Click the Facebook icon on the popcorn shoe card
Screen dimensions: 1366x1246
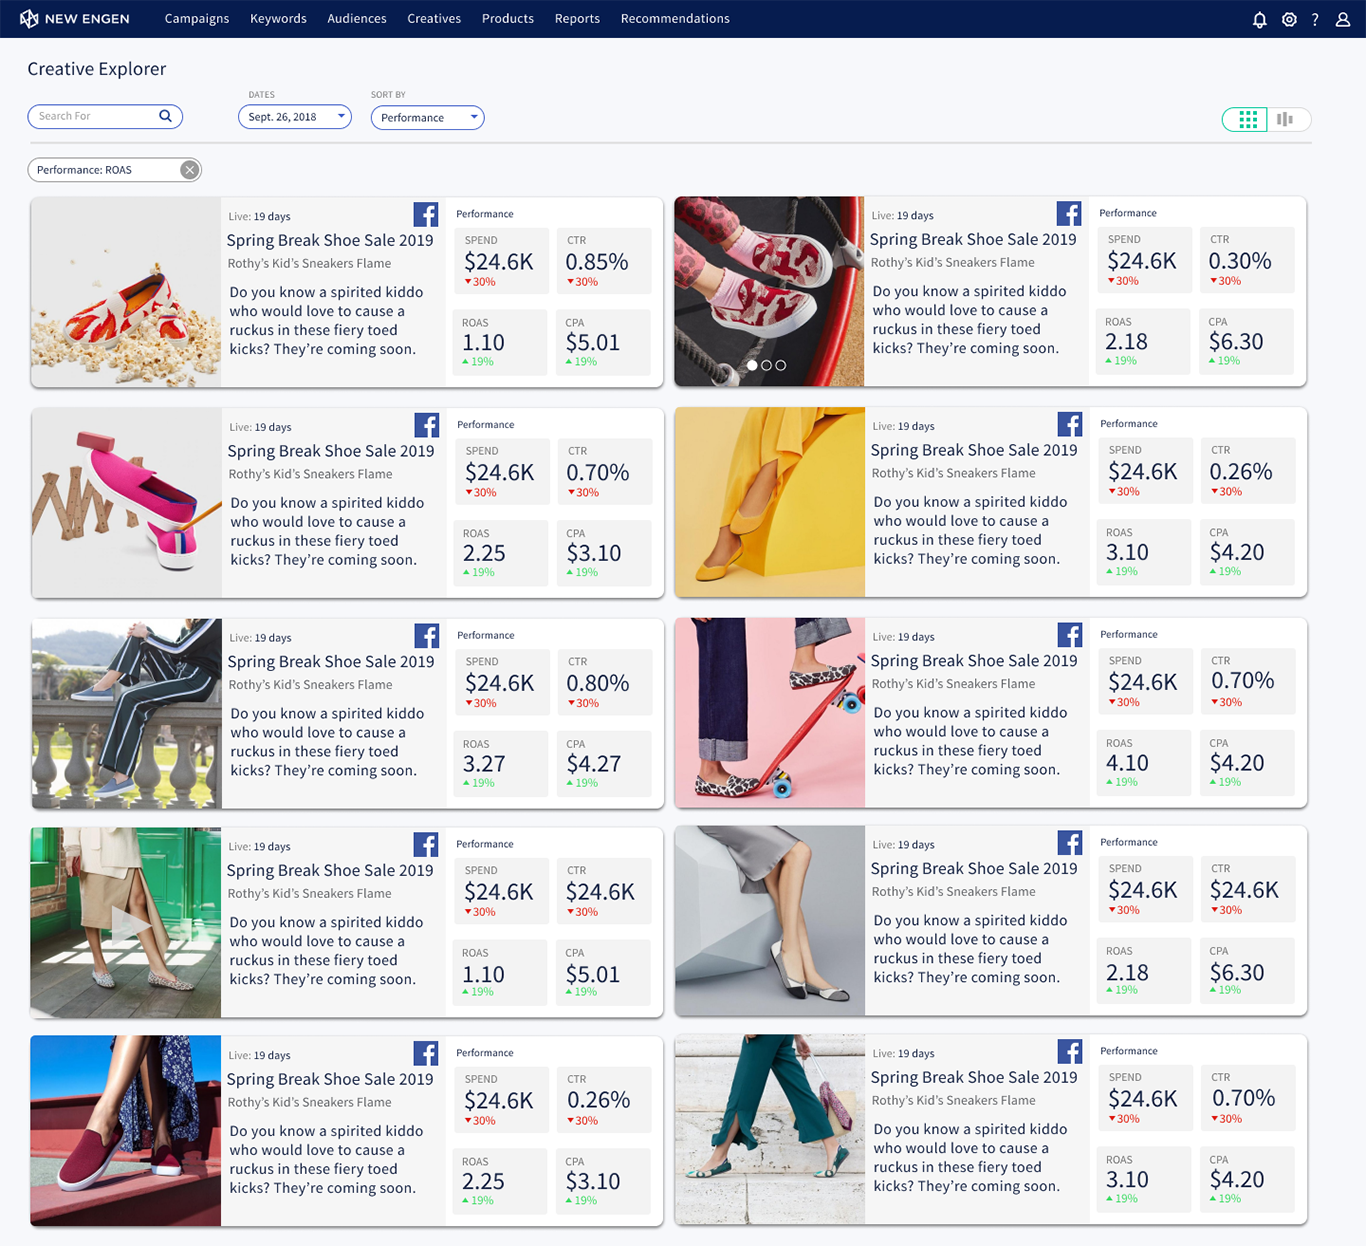point(426,215)
